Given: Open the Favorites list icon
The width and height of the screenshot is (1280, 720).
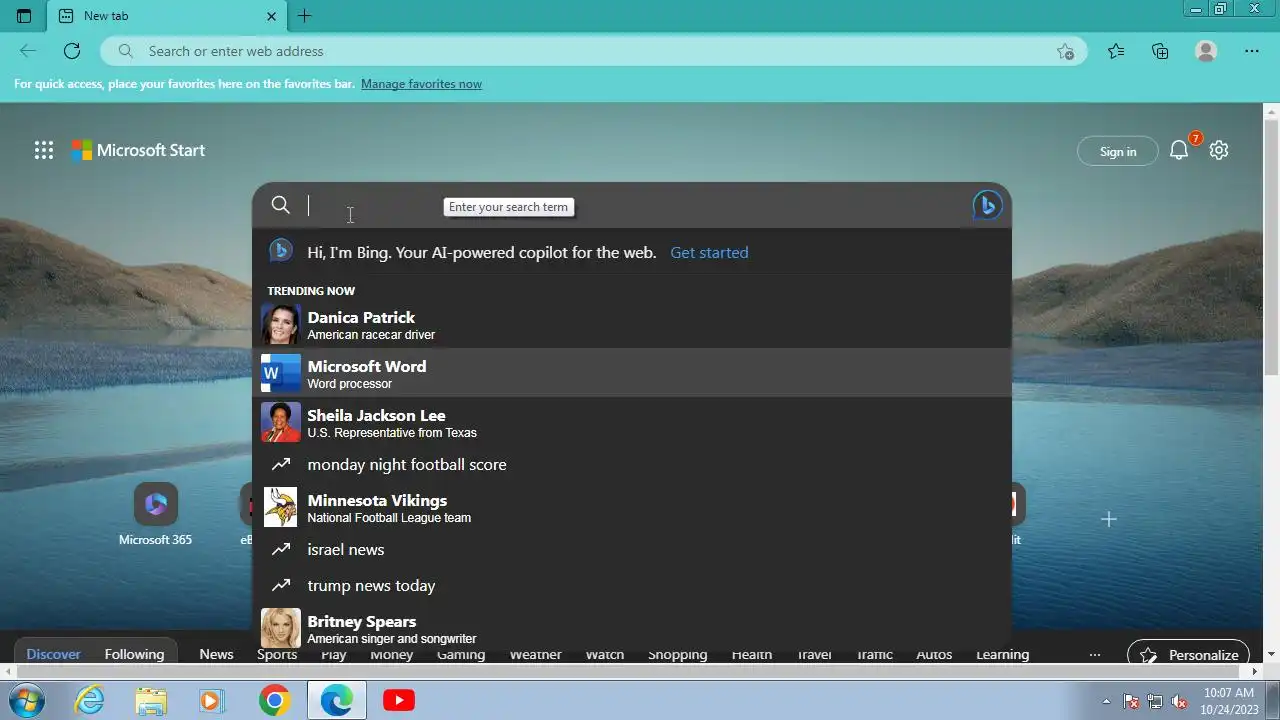Looking at the screenshot, I should click(x=1116, y=51).
